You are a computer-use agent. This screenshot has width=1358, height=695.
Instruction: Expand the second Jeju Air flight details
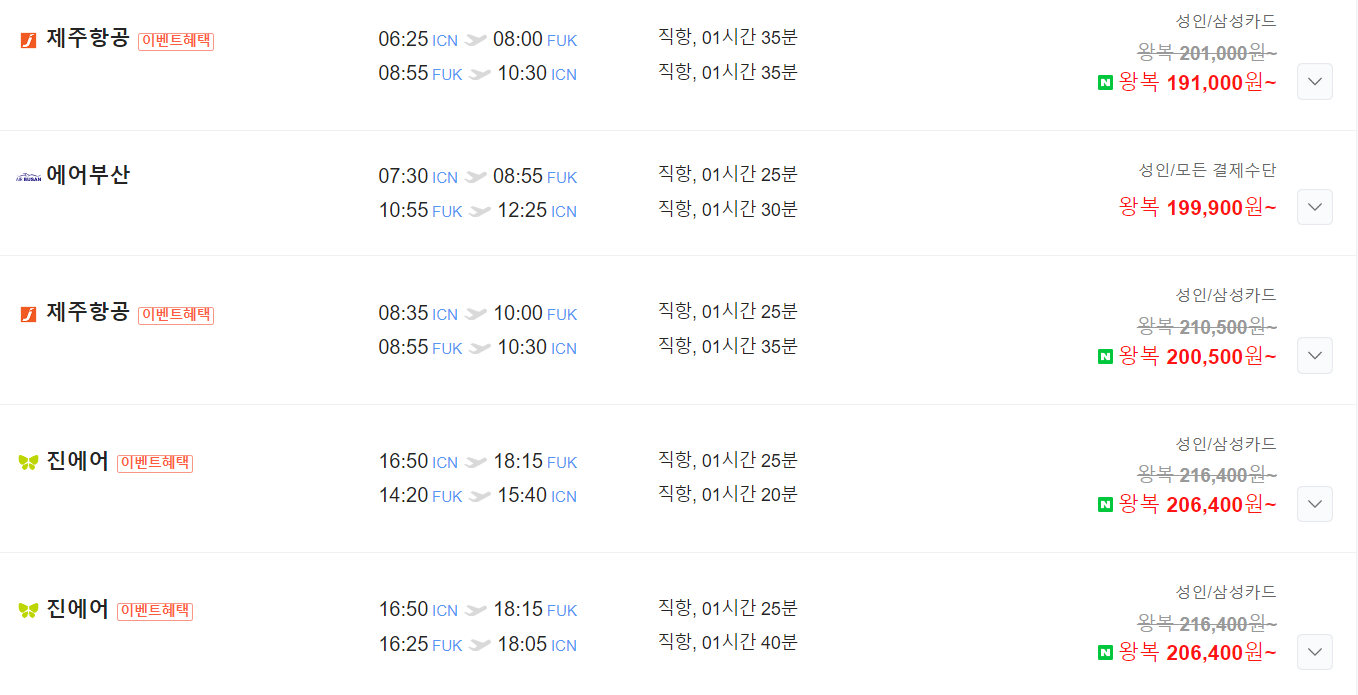point(1314,355)
